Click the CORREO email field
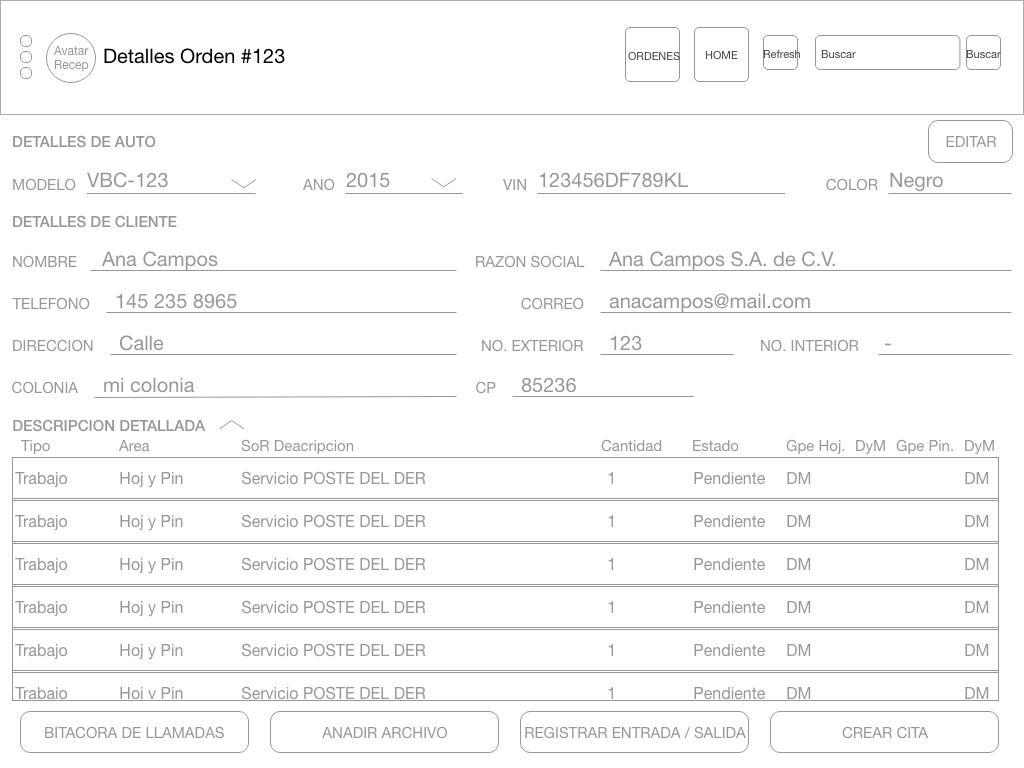Image resolution: width=1024 pixels, height=768 pixels. 805,302
